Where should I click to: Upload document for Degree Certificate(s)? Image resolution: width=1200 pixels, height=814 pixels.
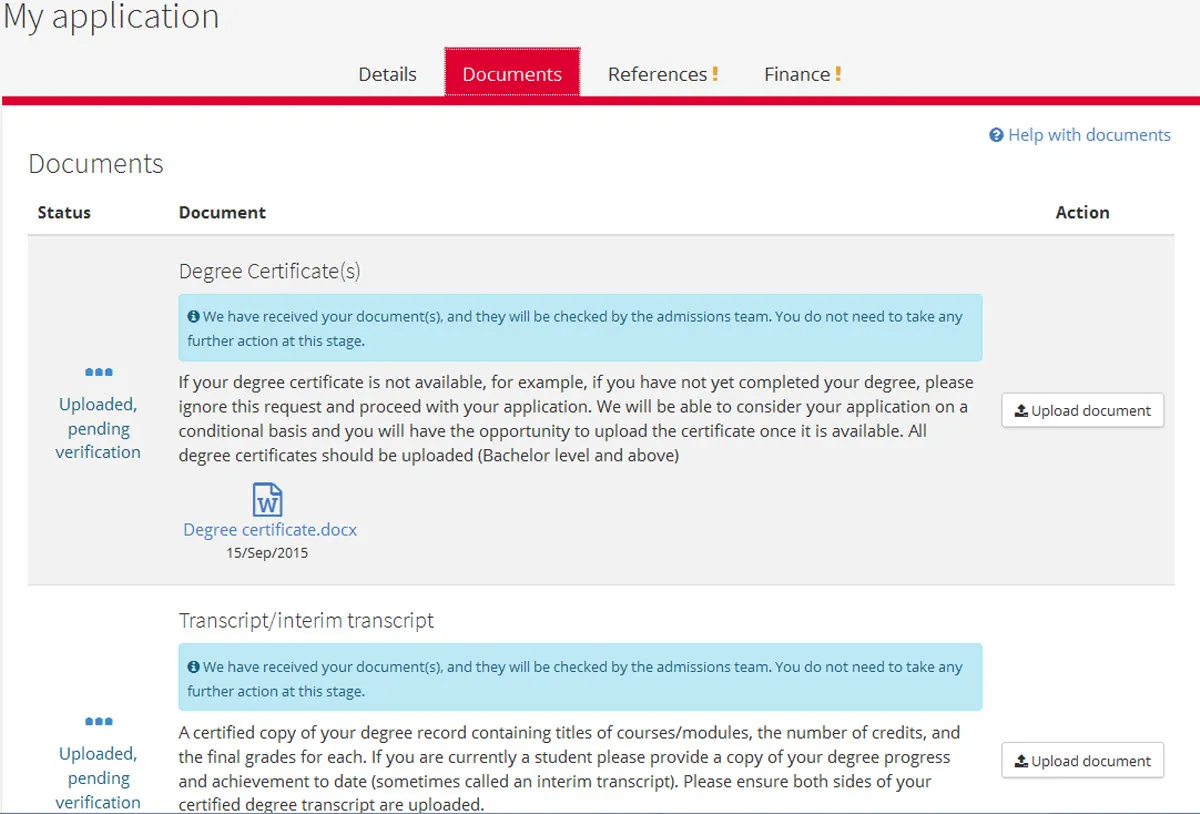tap(1082, 410)
